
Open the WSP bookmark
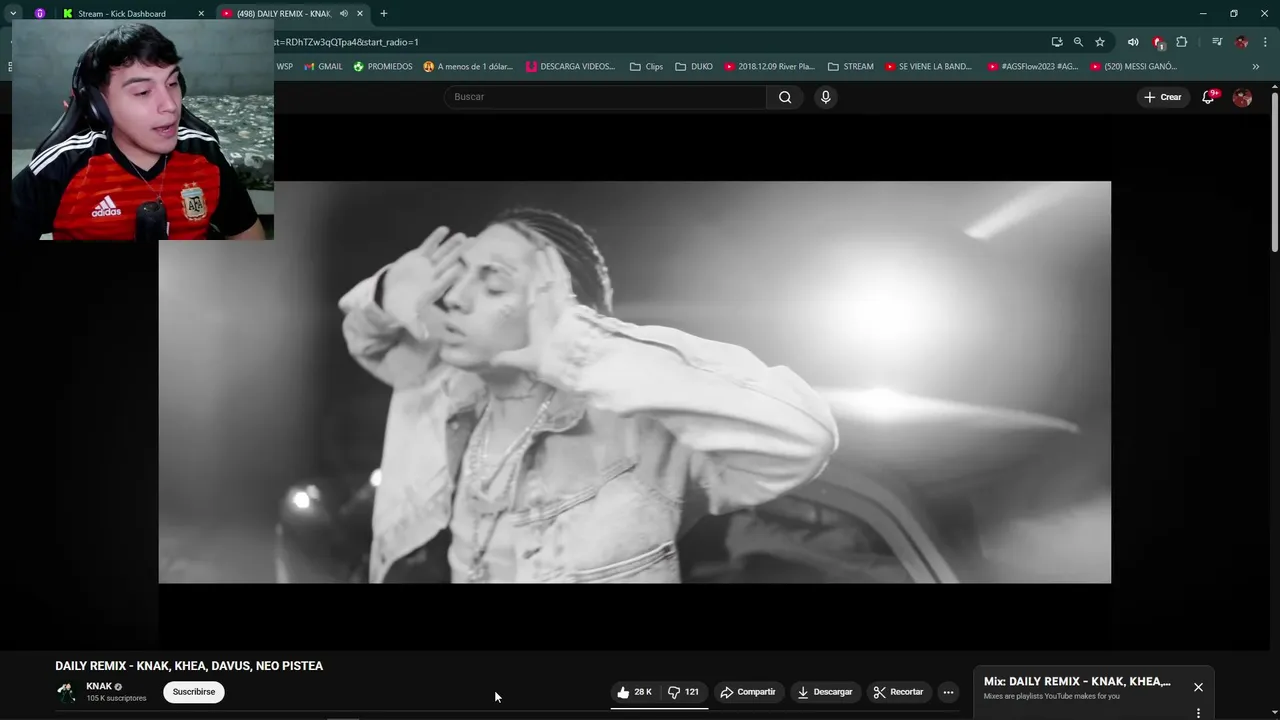click(285, 67)
